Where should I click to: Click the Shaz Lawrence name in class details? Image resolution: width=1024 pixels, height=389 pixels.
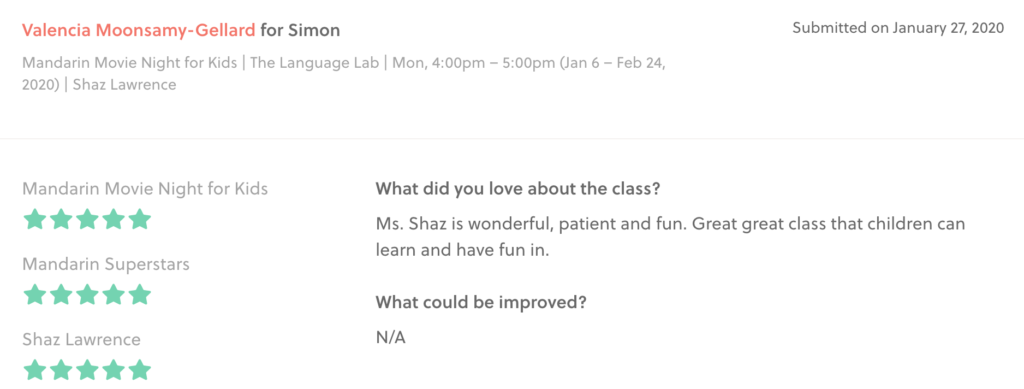click(124, 85)
